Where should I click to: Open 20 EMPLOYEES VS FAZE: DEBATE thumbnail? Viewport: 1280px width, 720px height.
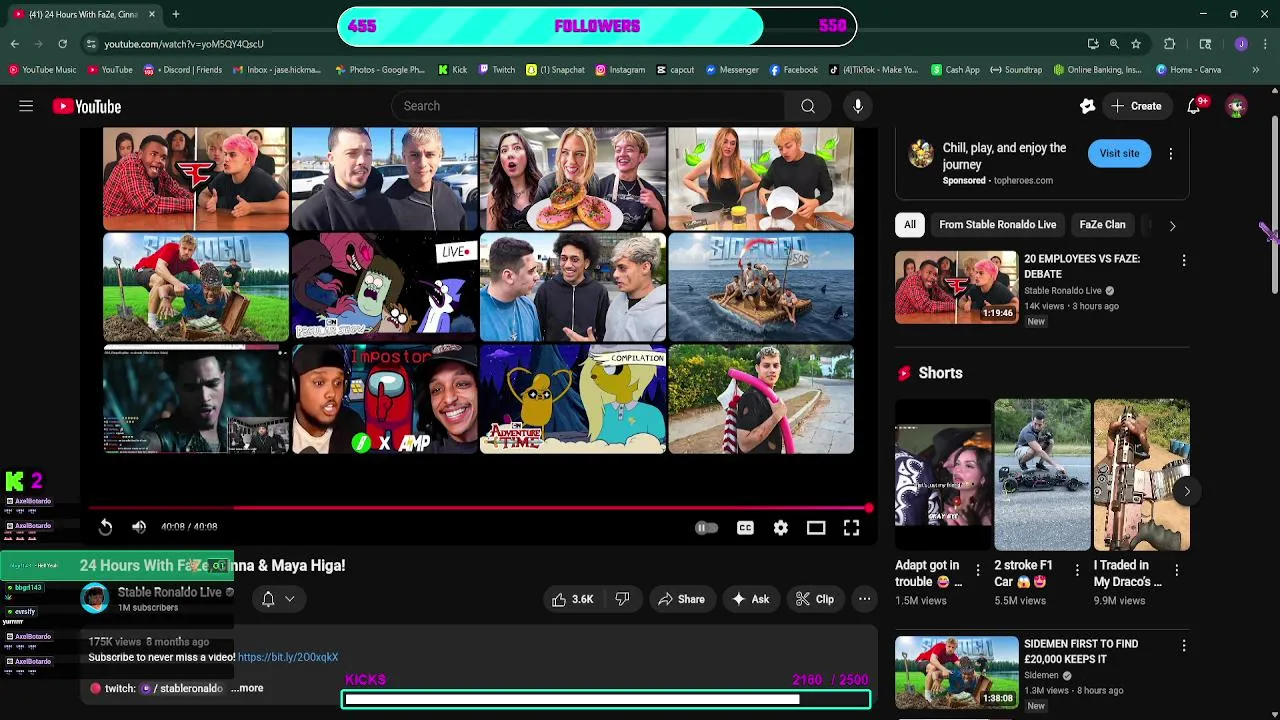point(956,287)
